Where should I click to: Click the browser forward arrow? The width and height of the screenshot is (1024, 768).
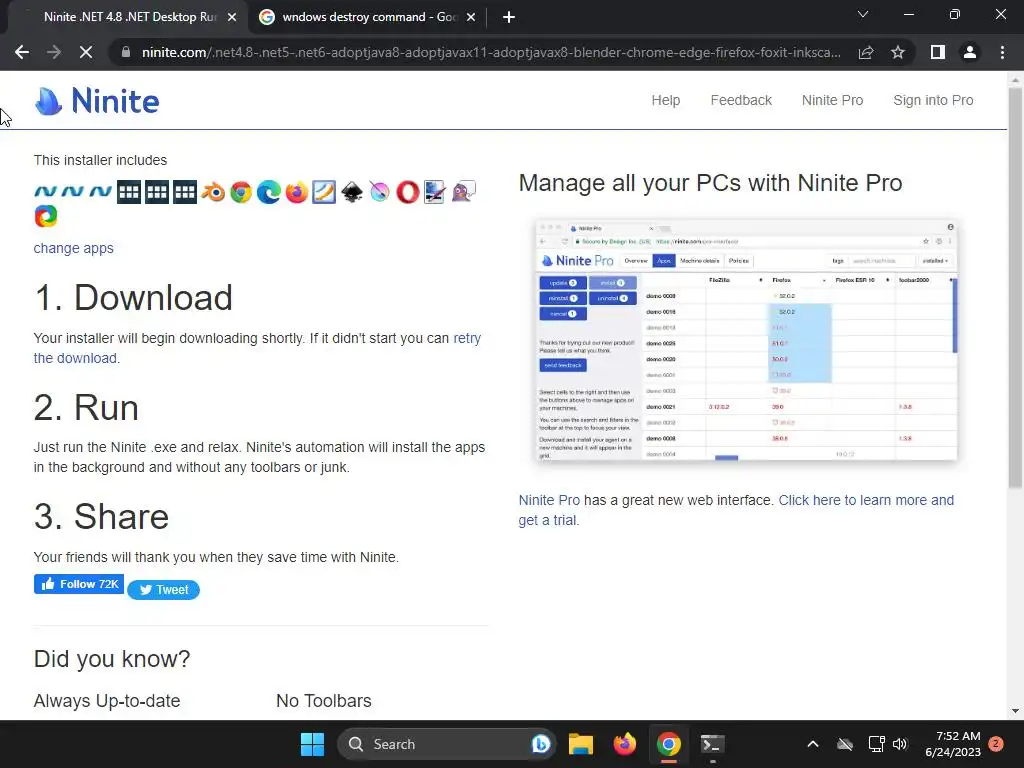[54, 52]
